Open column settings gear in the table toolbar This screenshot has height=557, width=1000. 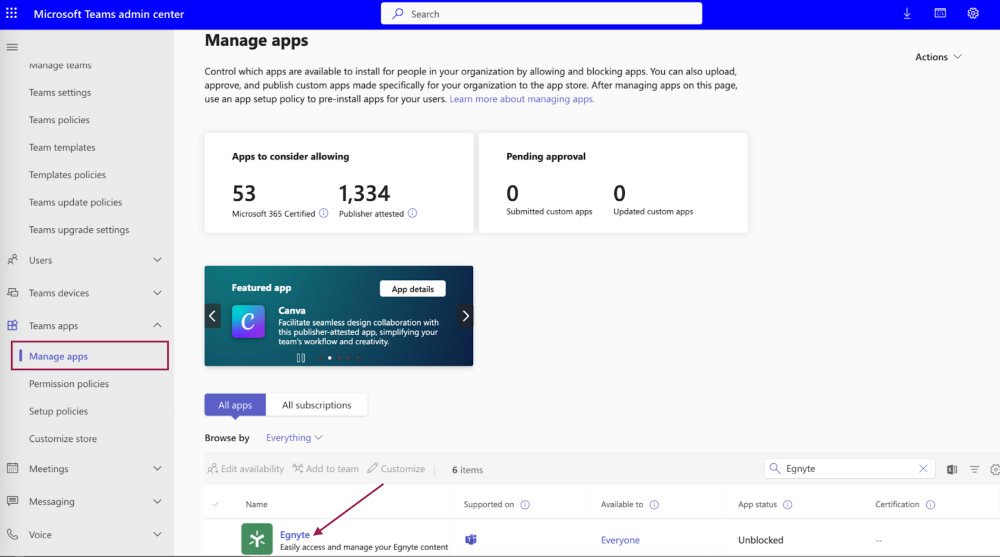point(995,470)
